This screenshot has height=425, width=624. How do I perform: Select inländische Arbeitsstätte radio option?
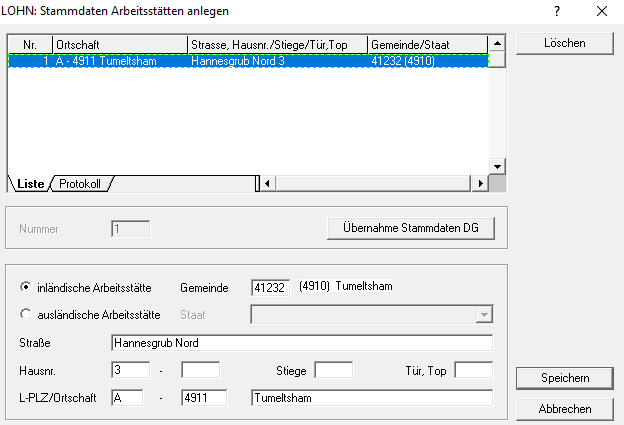[25, 287]
